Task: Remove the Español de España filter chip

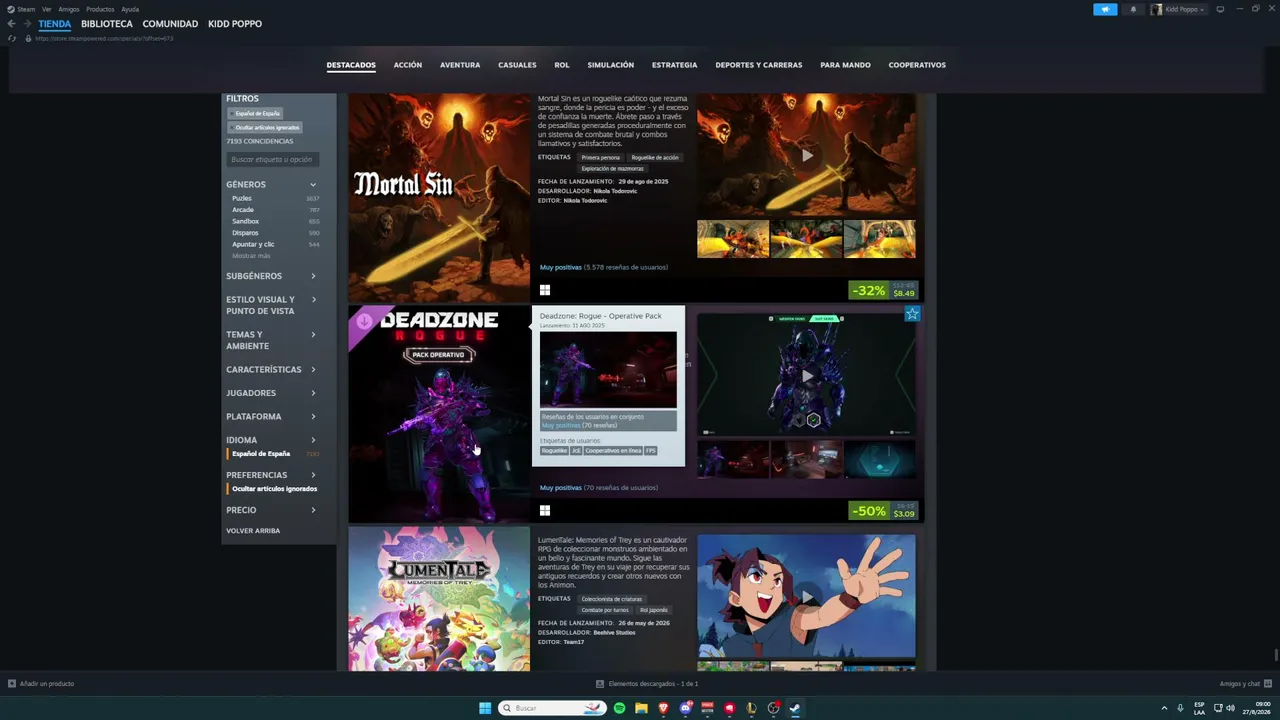Action: point(256,113)
